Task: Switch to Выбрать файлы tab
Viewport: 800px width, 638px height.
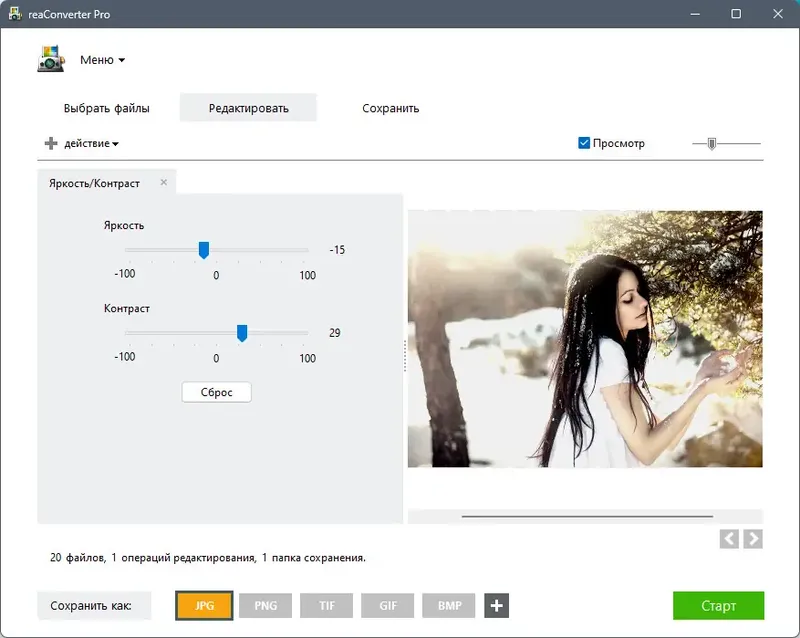Action: (x=107, y=108)
